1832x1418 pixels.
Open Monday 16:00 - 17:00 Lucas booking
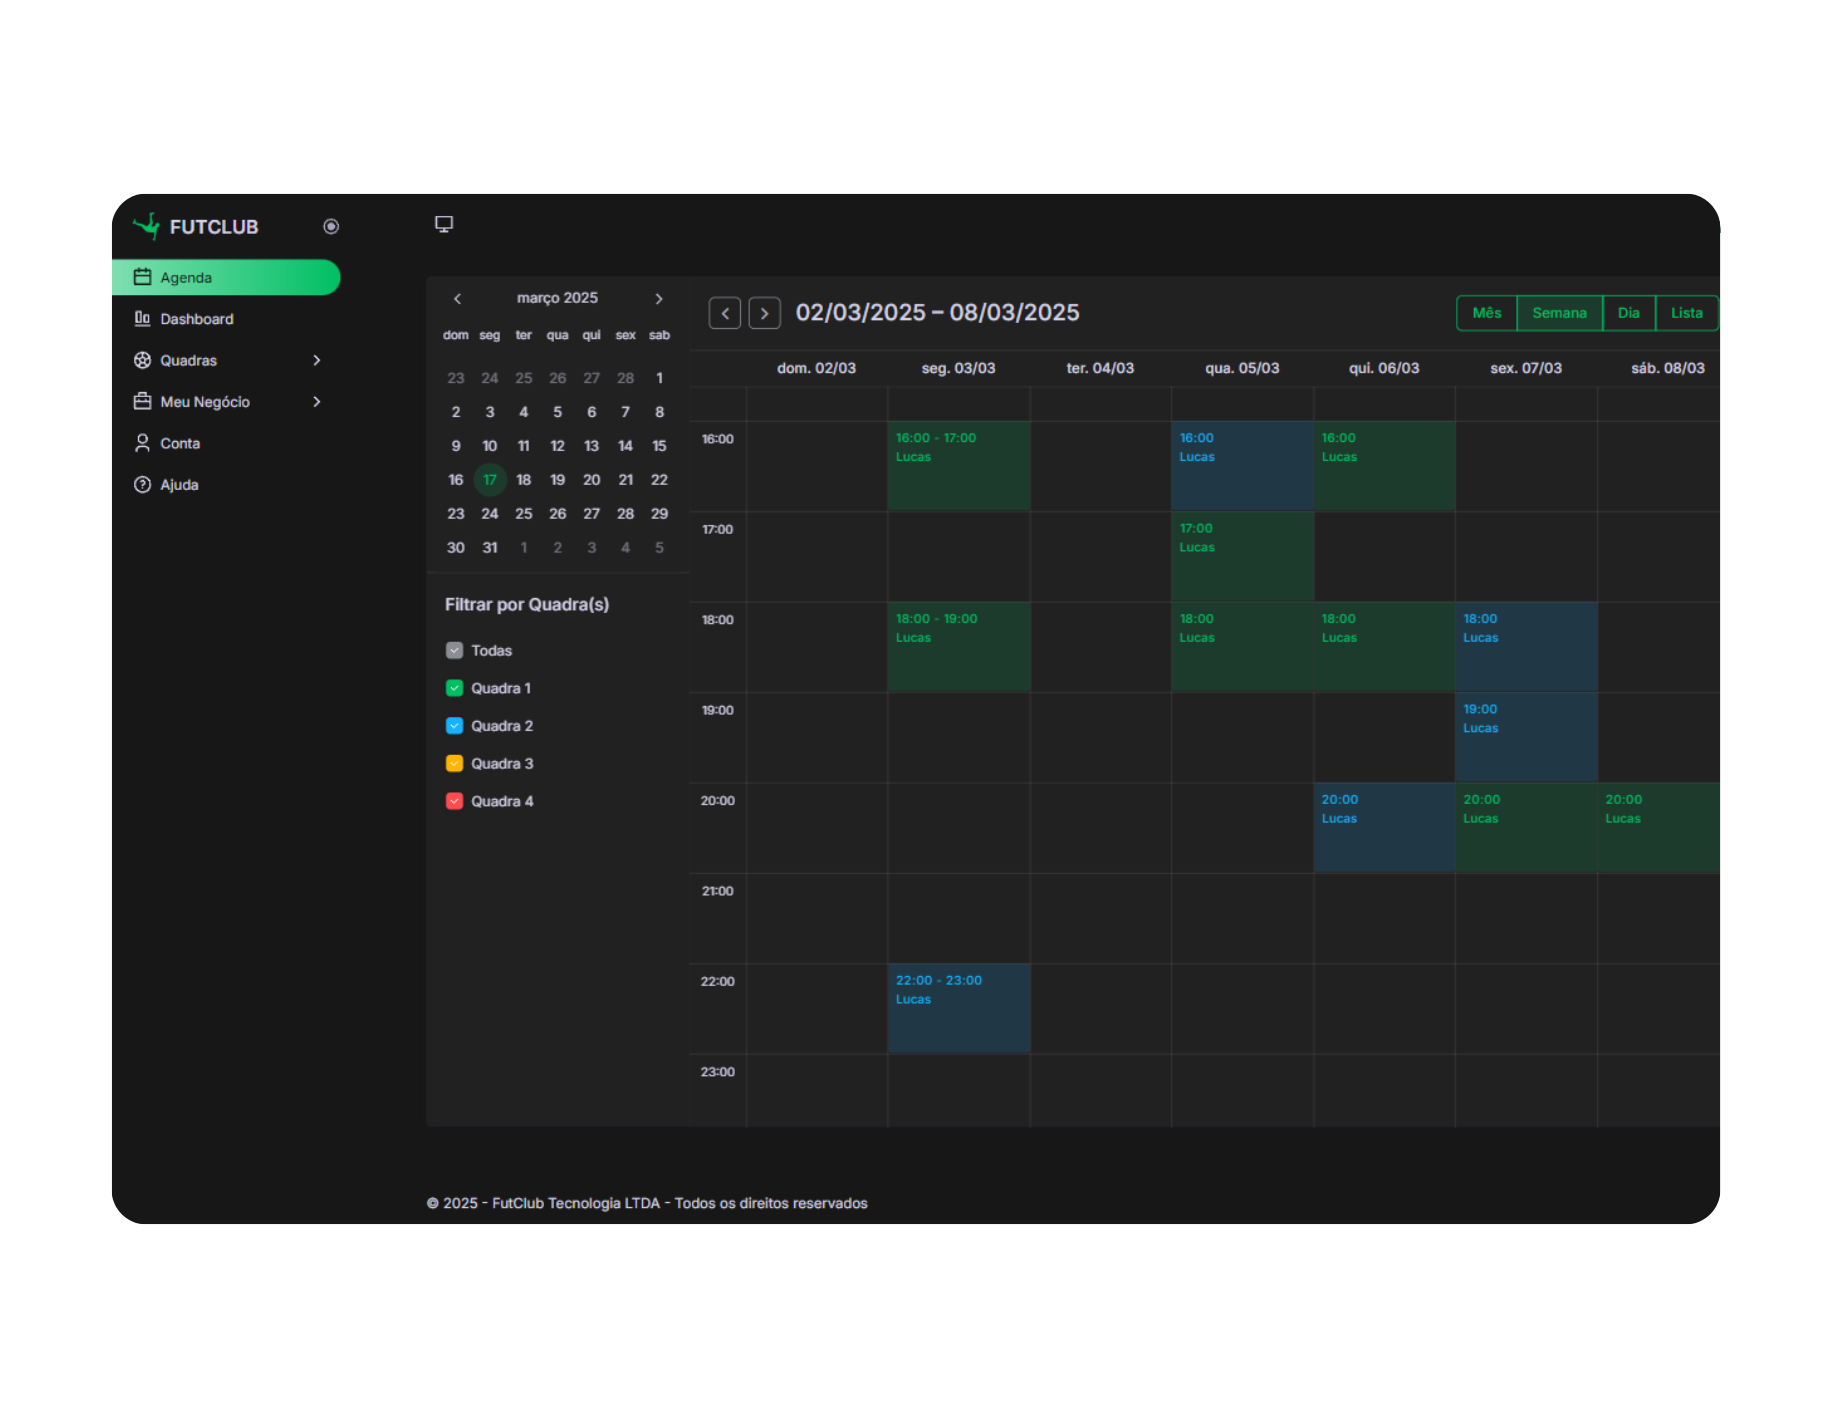click(959, 466)
